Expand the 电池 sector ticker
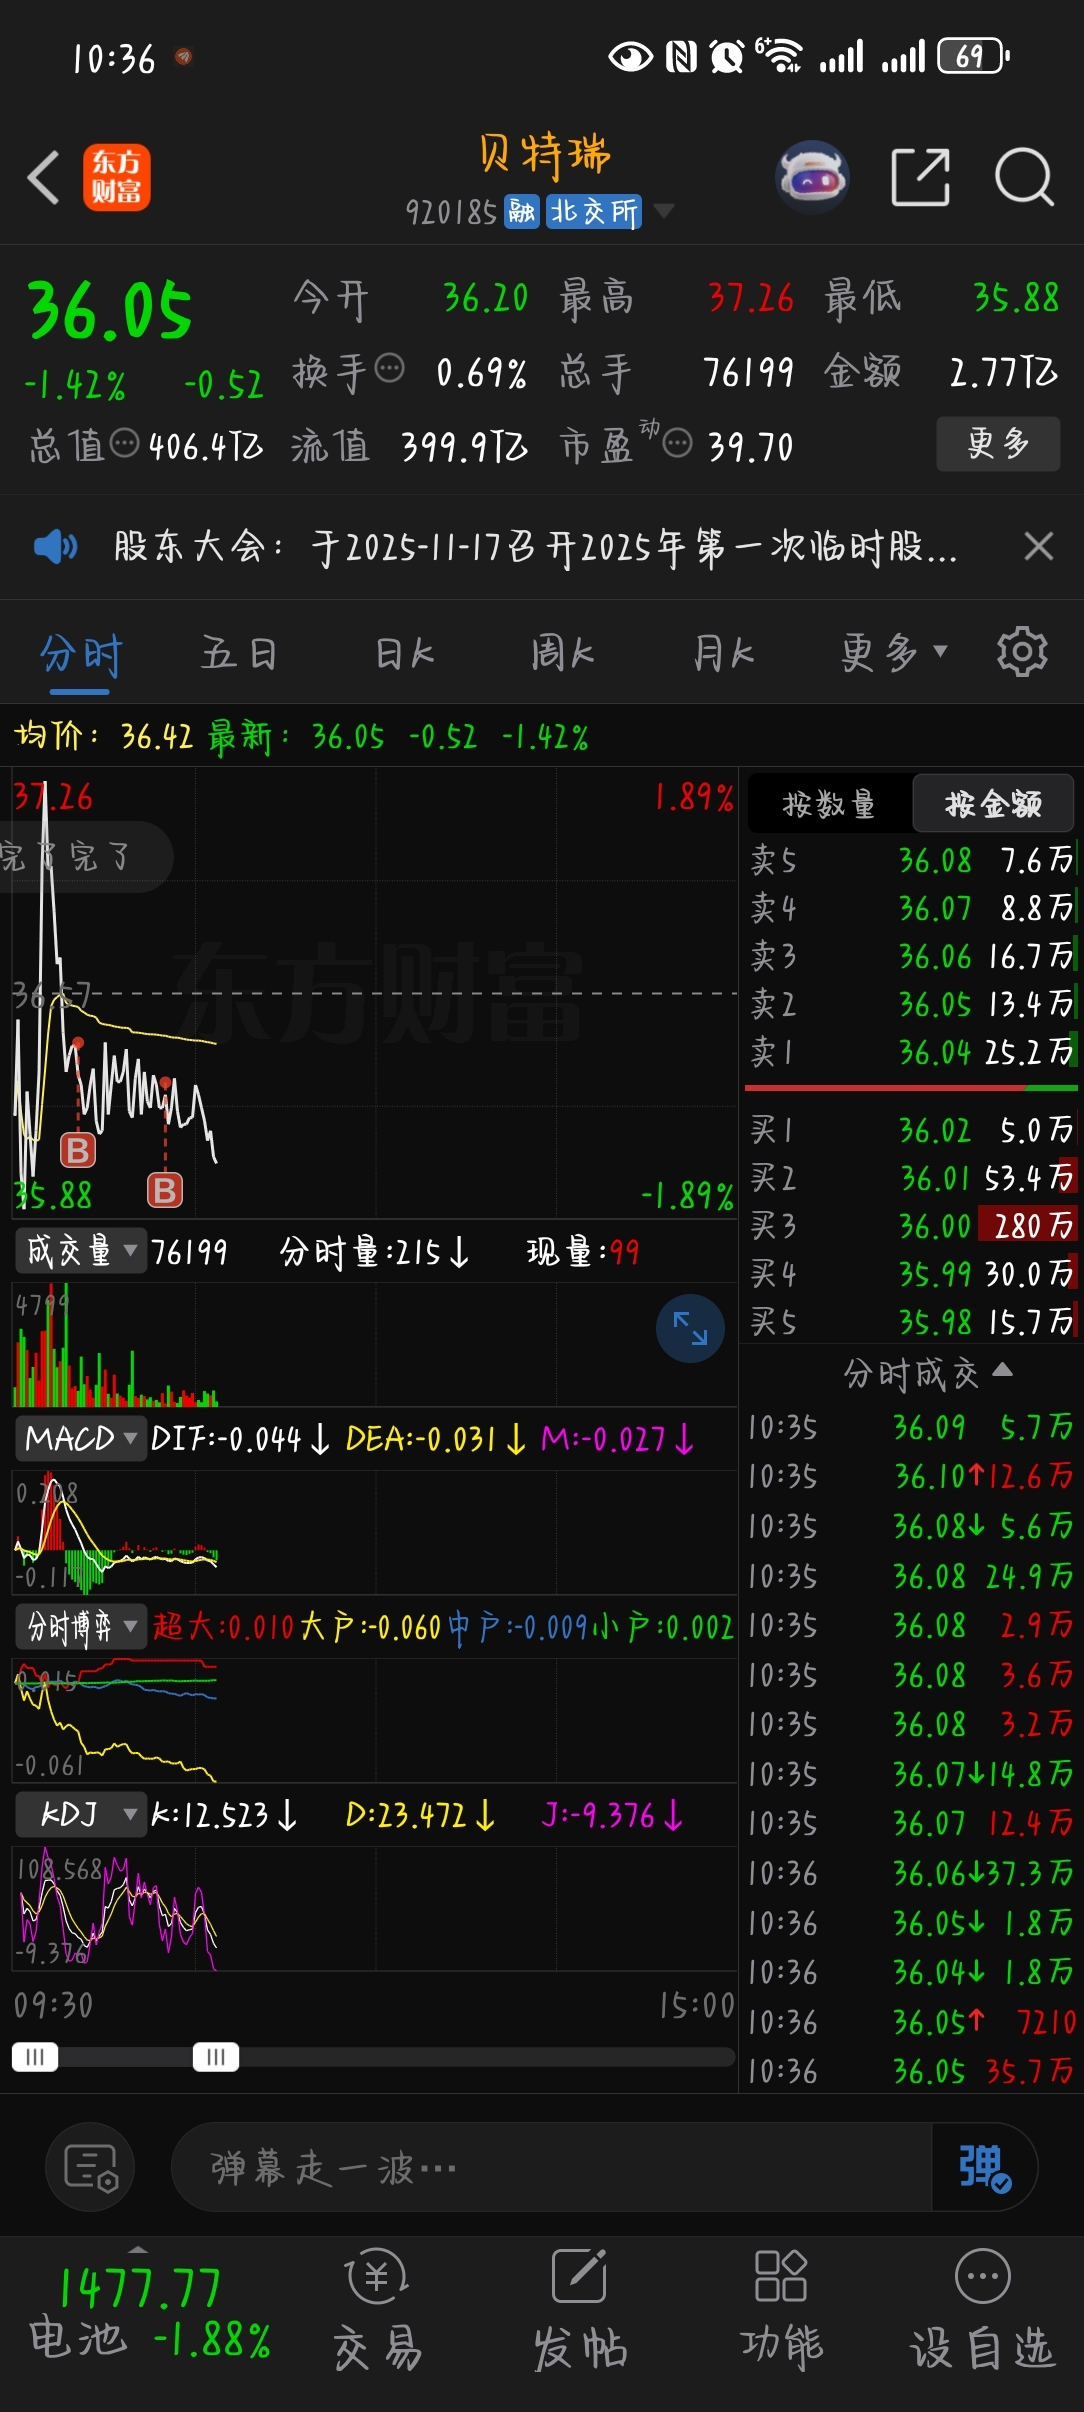1084x2412 pixels. 138,2311
